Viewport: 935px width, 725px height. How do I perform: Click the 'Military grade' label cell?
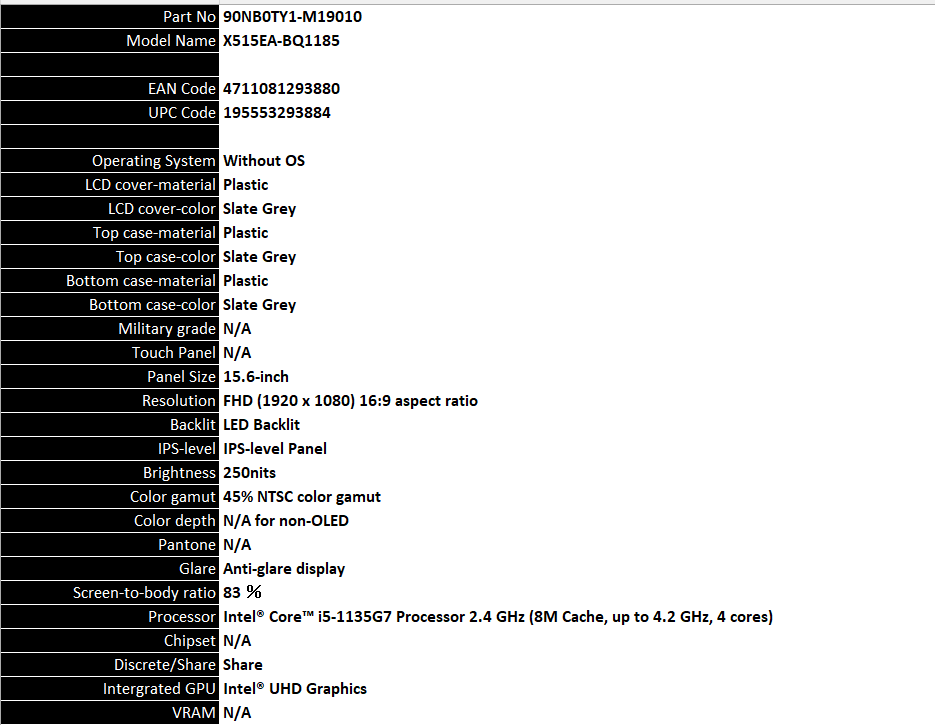(166, 329)
